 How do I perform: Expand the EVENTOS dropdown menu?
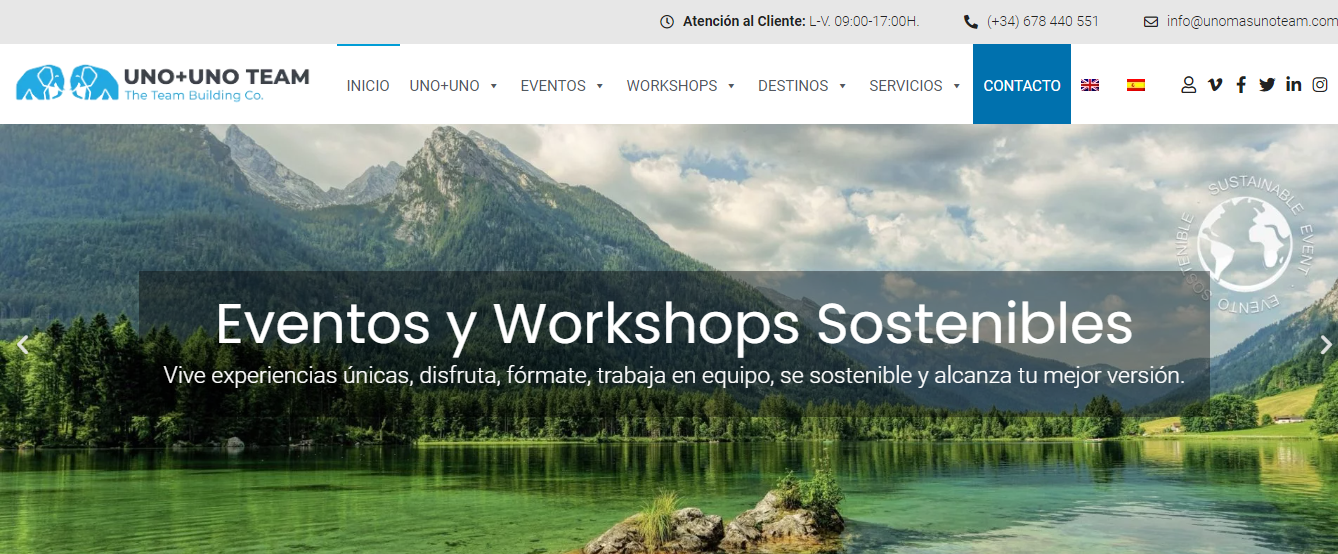[562, 86]
